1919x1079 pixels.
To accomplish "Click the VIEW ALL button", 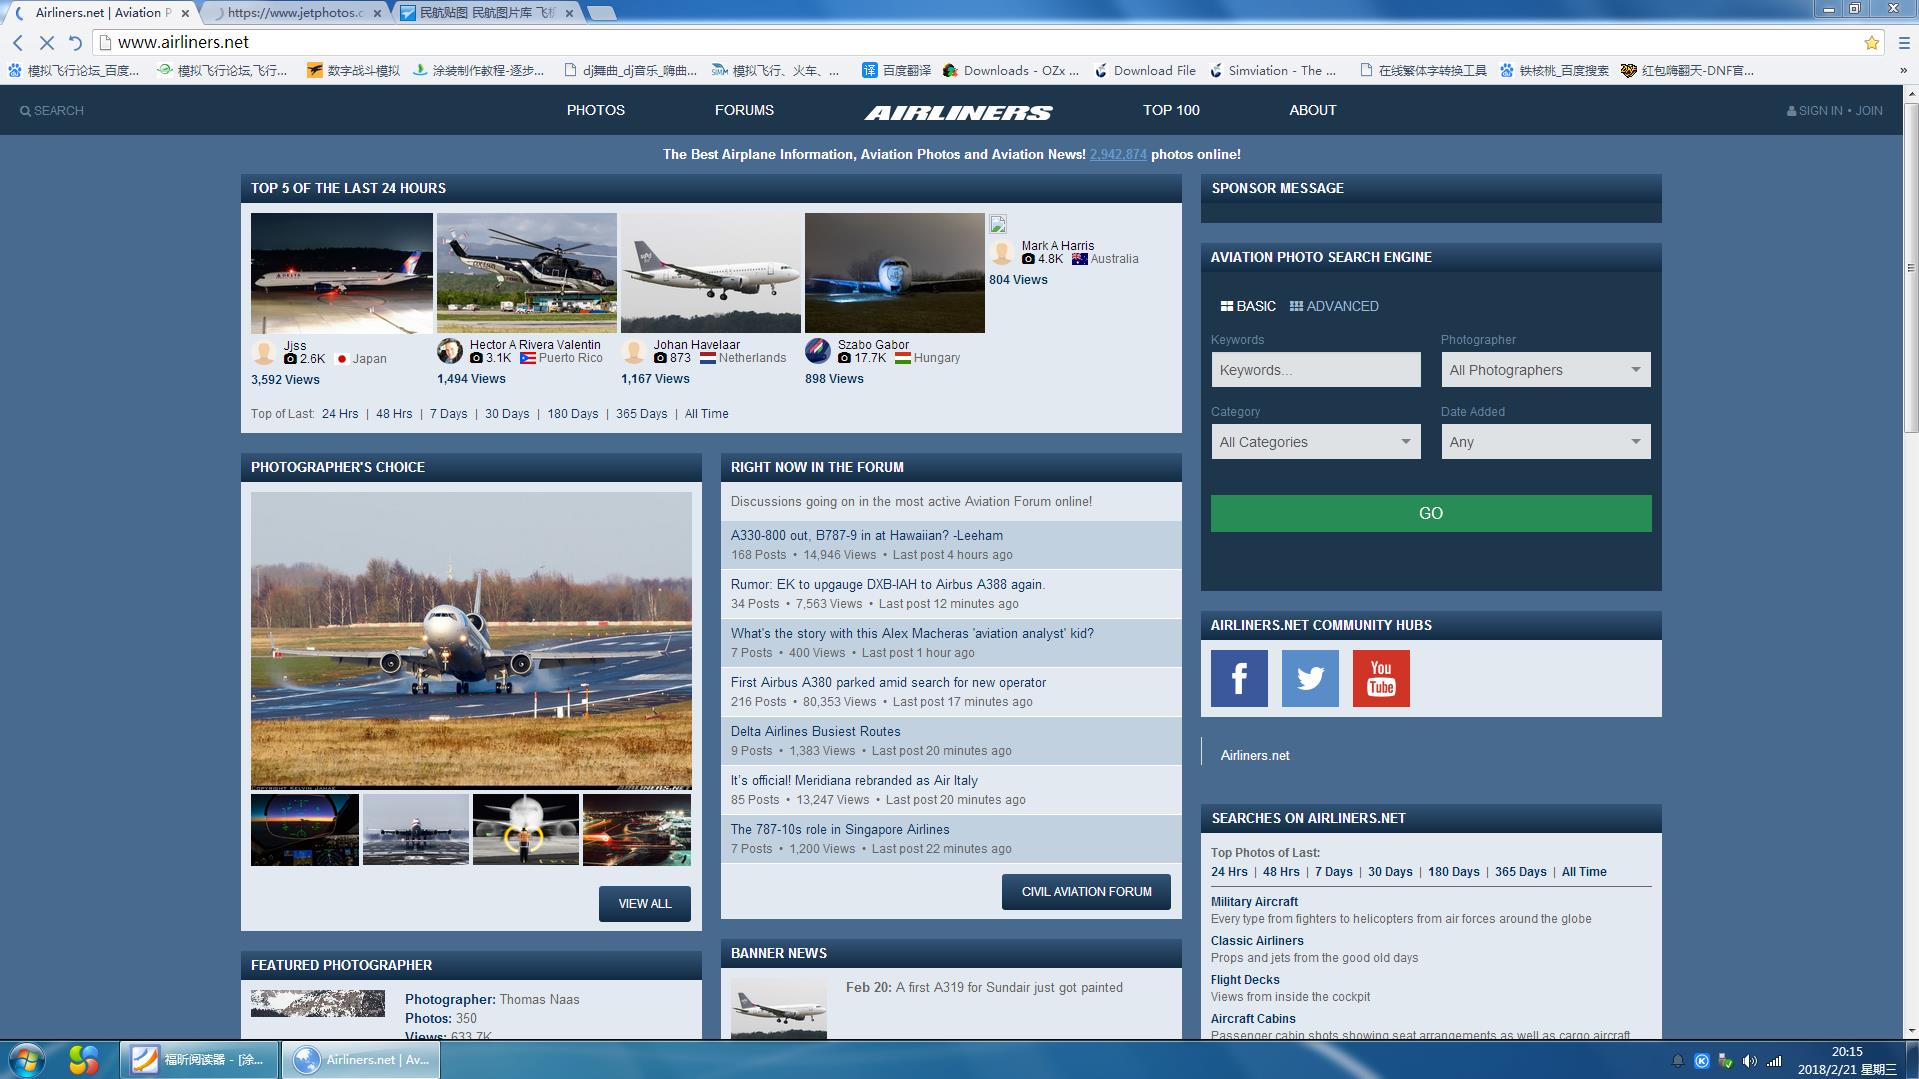I will [x=644, y=903].
